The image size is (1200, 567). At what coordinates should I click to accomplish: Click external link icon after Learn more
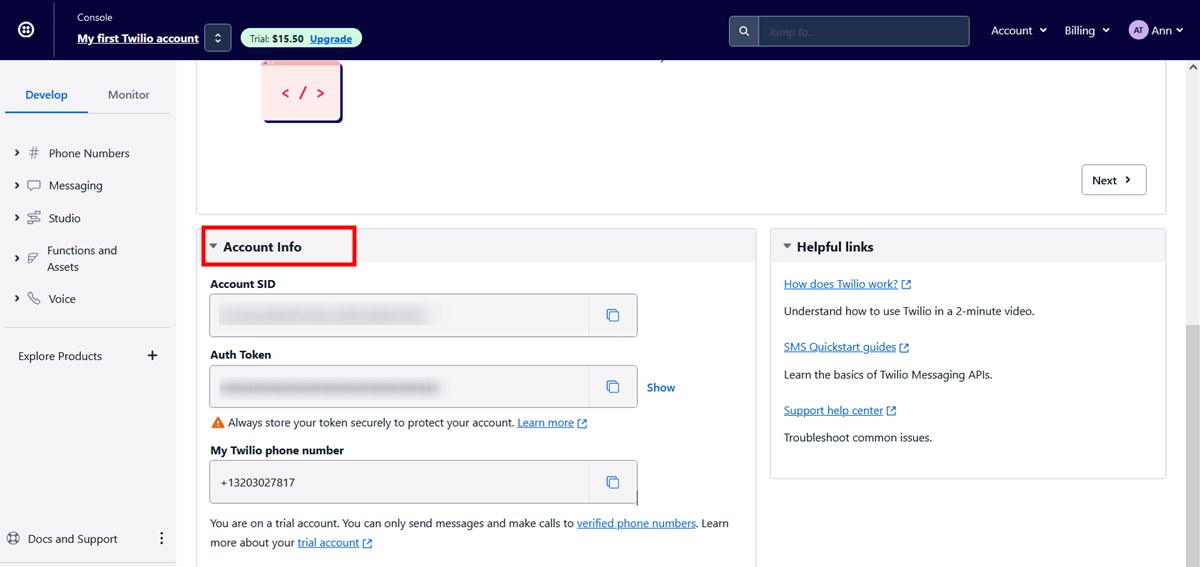583,423
